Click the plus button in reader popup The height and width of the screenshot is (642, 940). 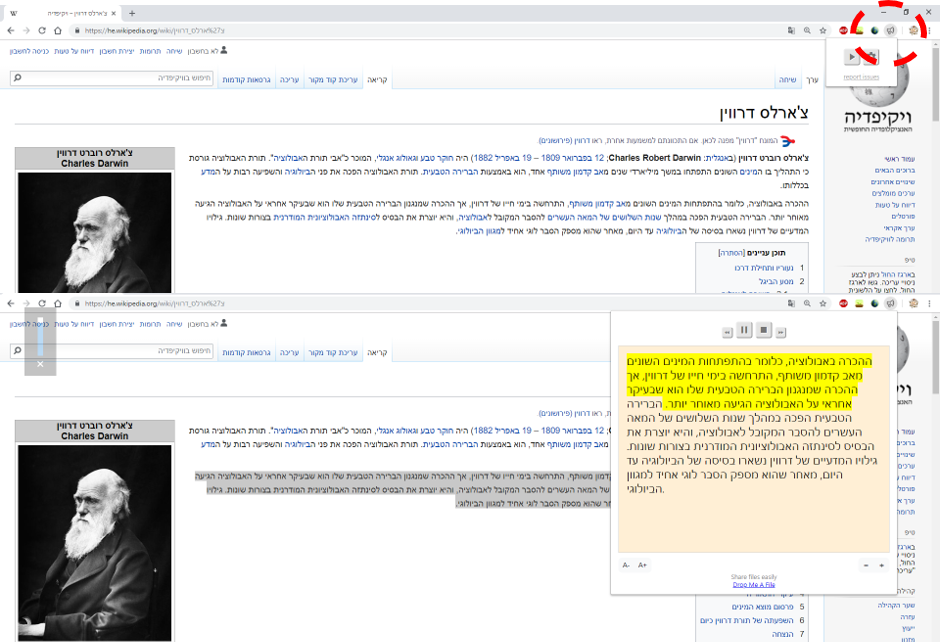coord(881,565)
